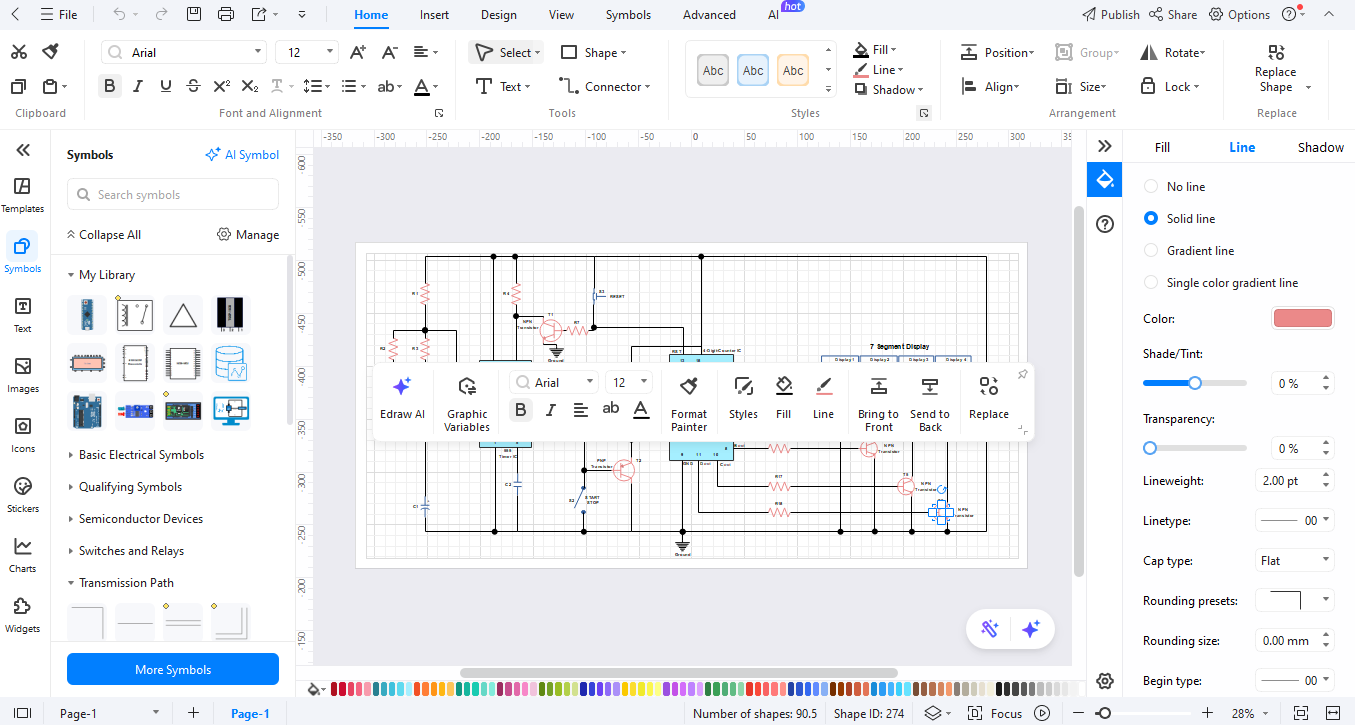The image size is (1355, 725).
Task: Open the Advanced ribbon tab
Action: click(709, 15)
